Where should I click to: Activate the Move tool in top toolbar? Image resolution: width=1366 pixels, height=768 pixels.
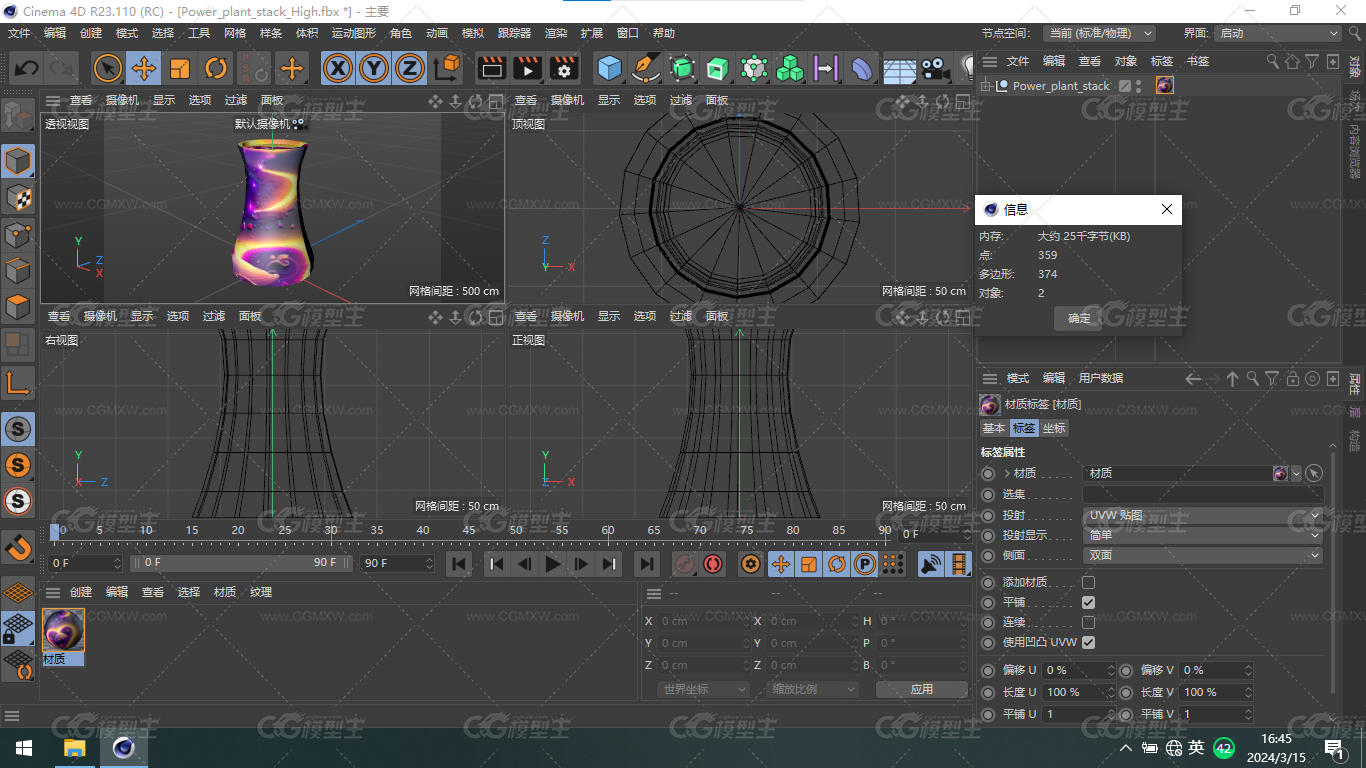[144, 68]
